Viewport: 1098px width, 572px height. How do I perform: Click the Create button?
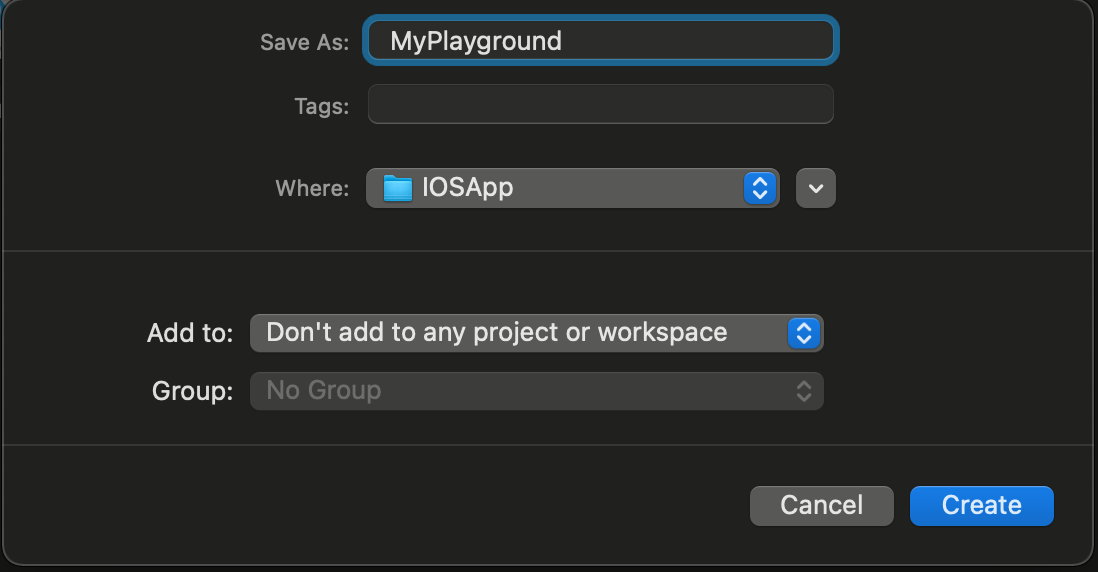982,505
